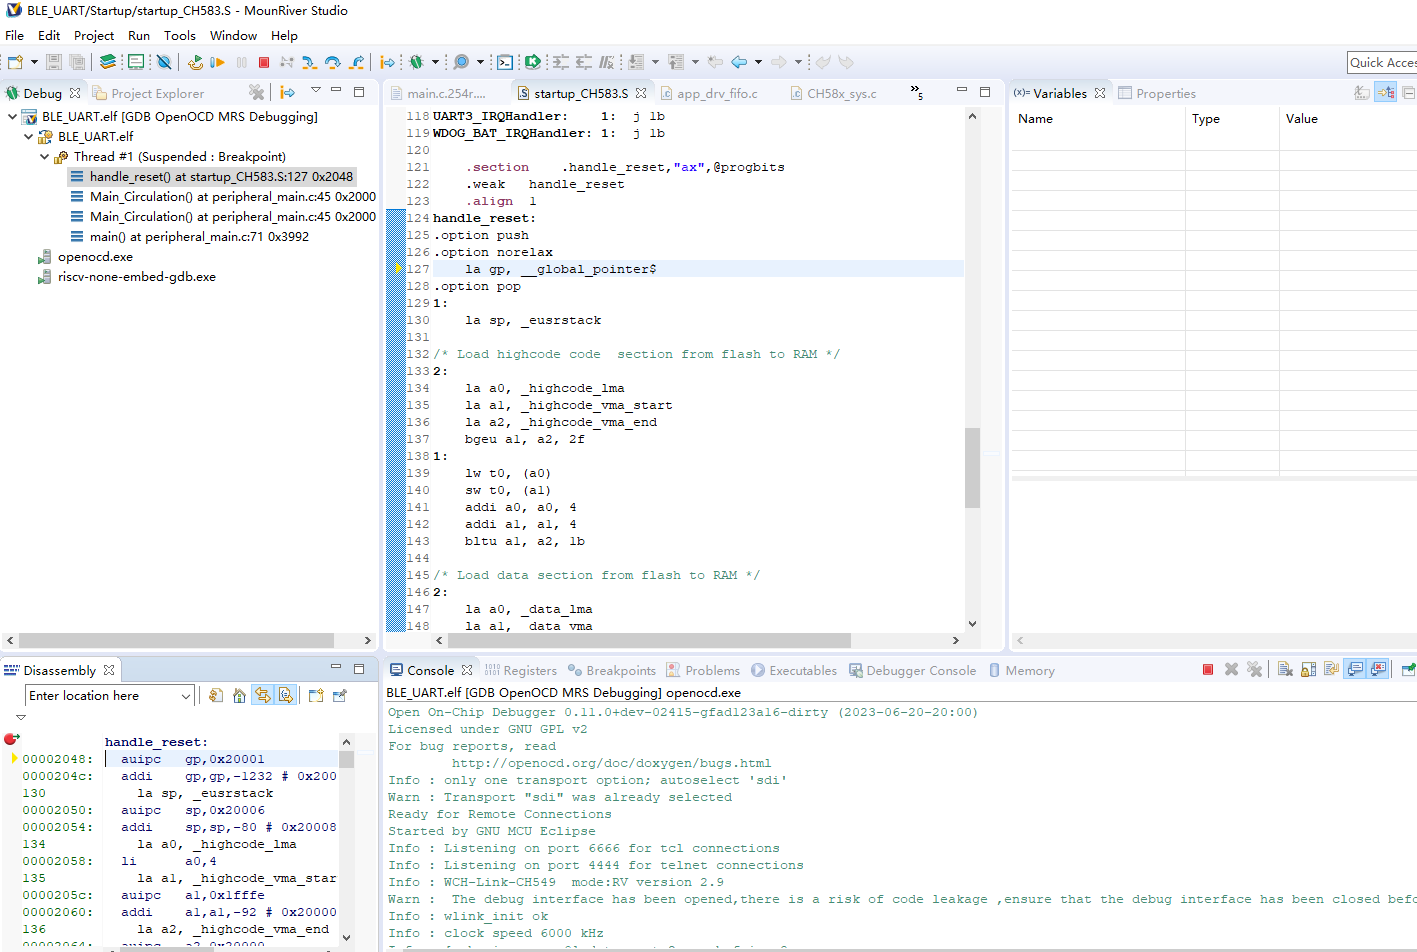Click the Console Terminate red square icon
This screenshot has height=952, width=1417.
[1208, 669]
